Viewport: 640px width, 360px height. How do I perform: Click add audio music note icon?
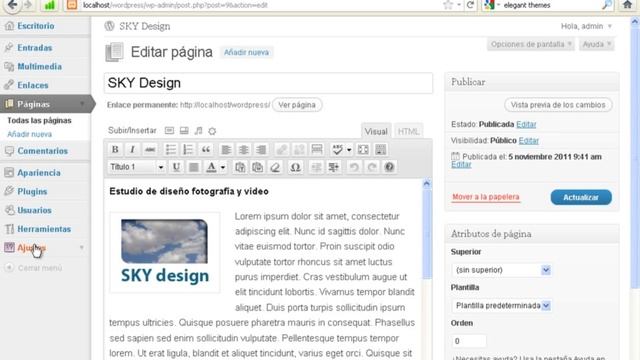198,131
